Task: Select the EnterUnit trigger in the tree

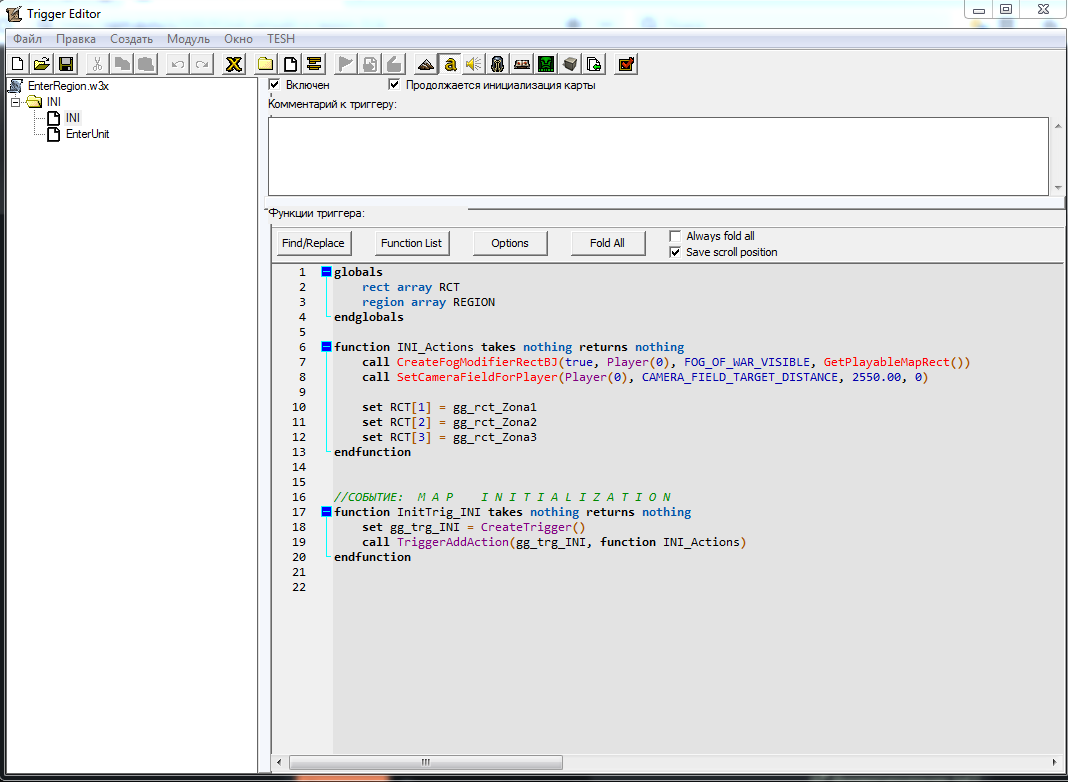Action: tap(87, 134)
